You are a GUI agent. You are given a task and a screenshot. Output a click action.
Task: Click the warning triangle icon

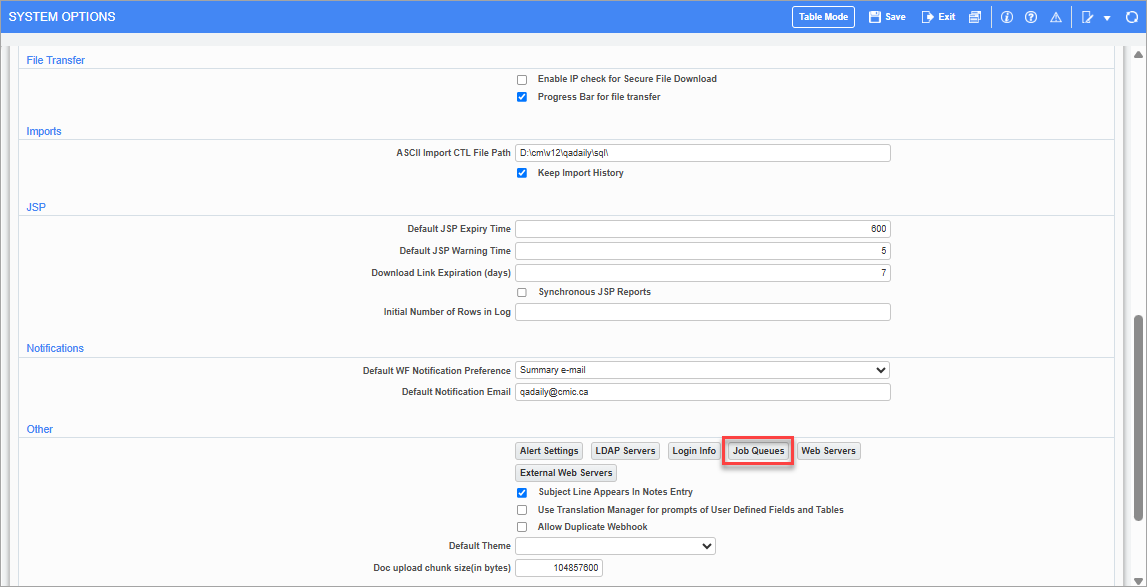(1055, 16)
